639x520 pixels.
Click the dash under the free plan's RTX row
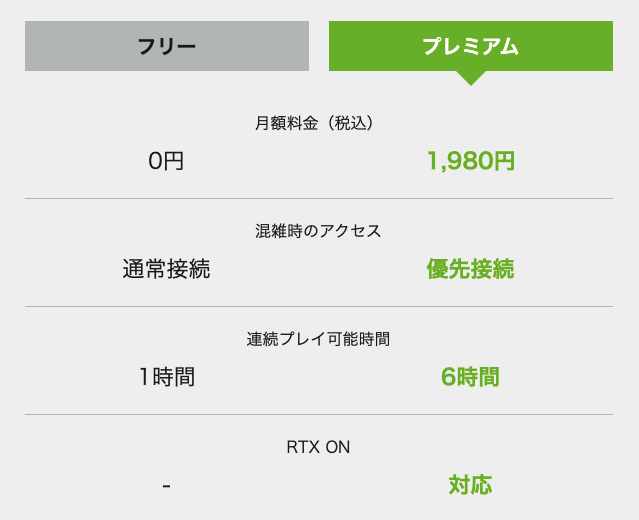(x=166, y=486)
